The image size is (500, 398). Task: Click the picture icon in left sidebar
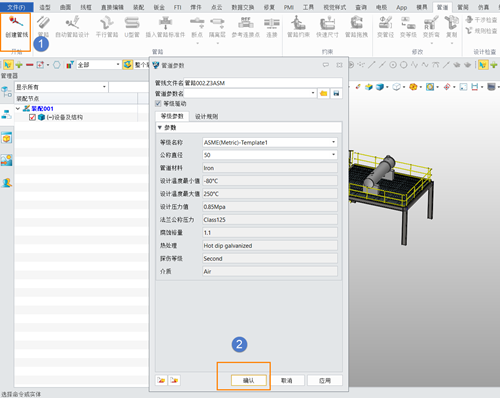7,160
